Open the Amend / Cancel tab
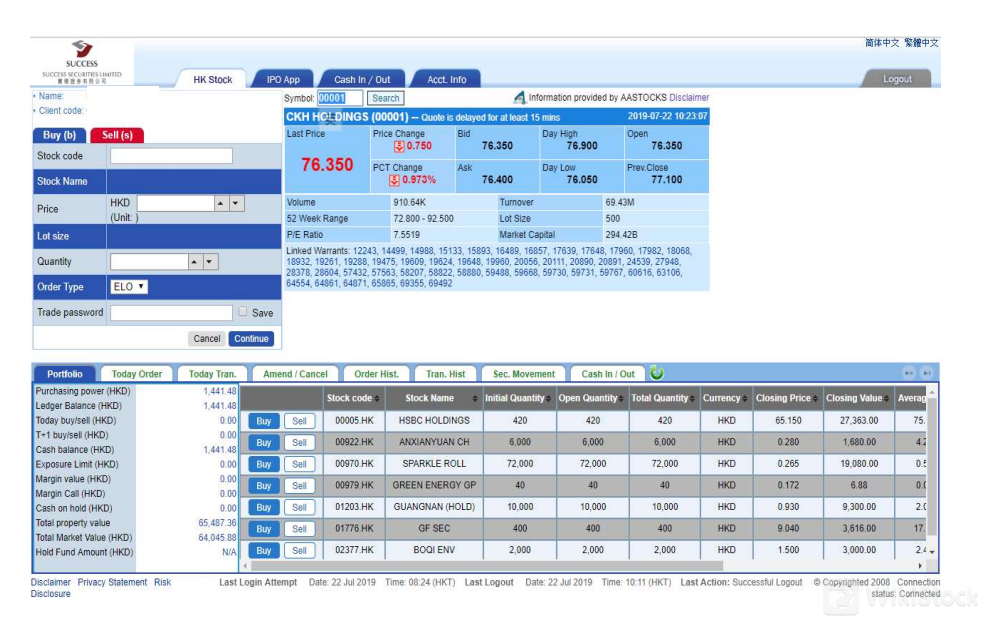 click(295, 374)
